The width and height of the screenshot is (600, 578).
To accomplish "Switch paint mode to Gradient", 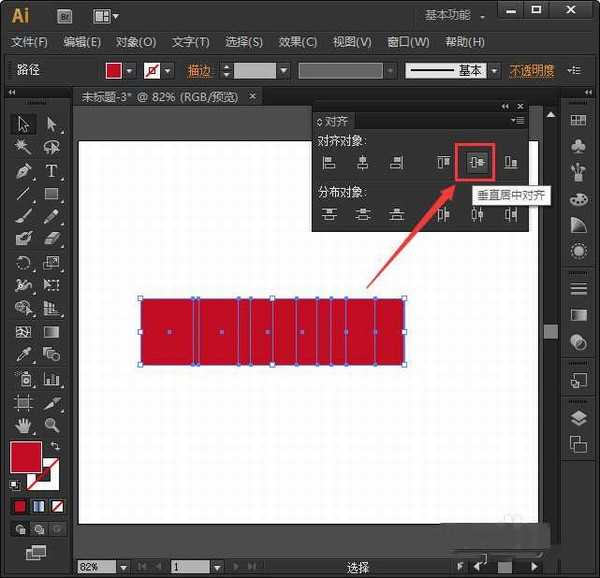I will [38, 506].
